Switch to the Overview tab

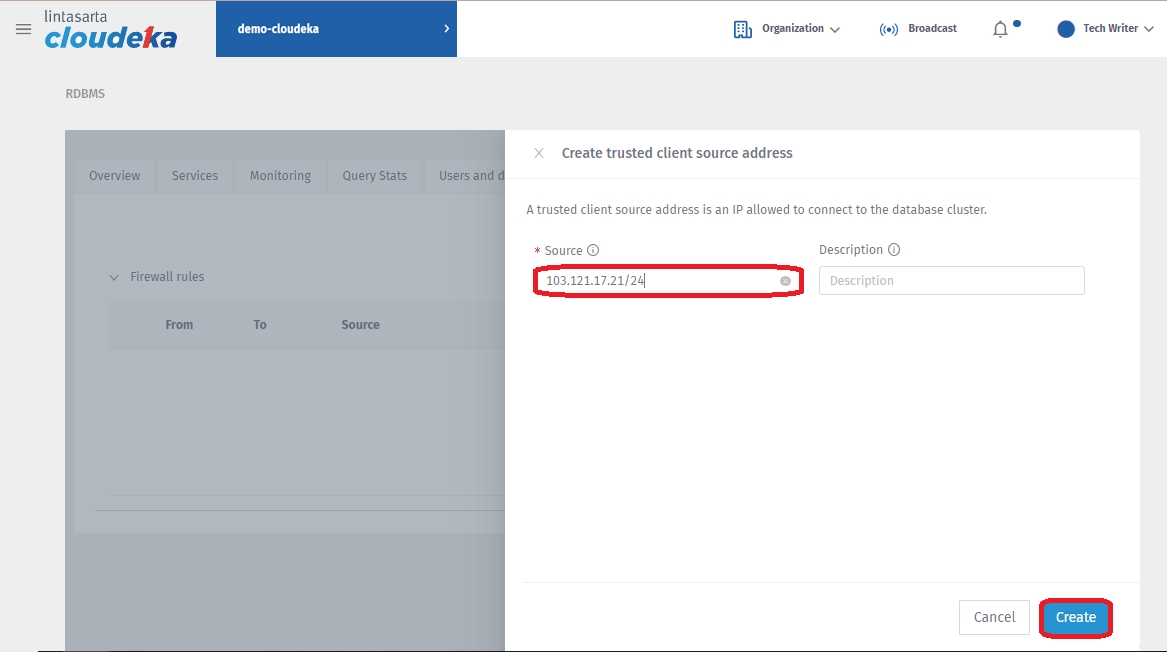click(x=115, y=175)
